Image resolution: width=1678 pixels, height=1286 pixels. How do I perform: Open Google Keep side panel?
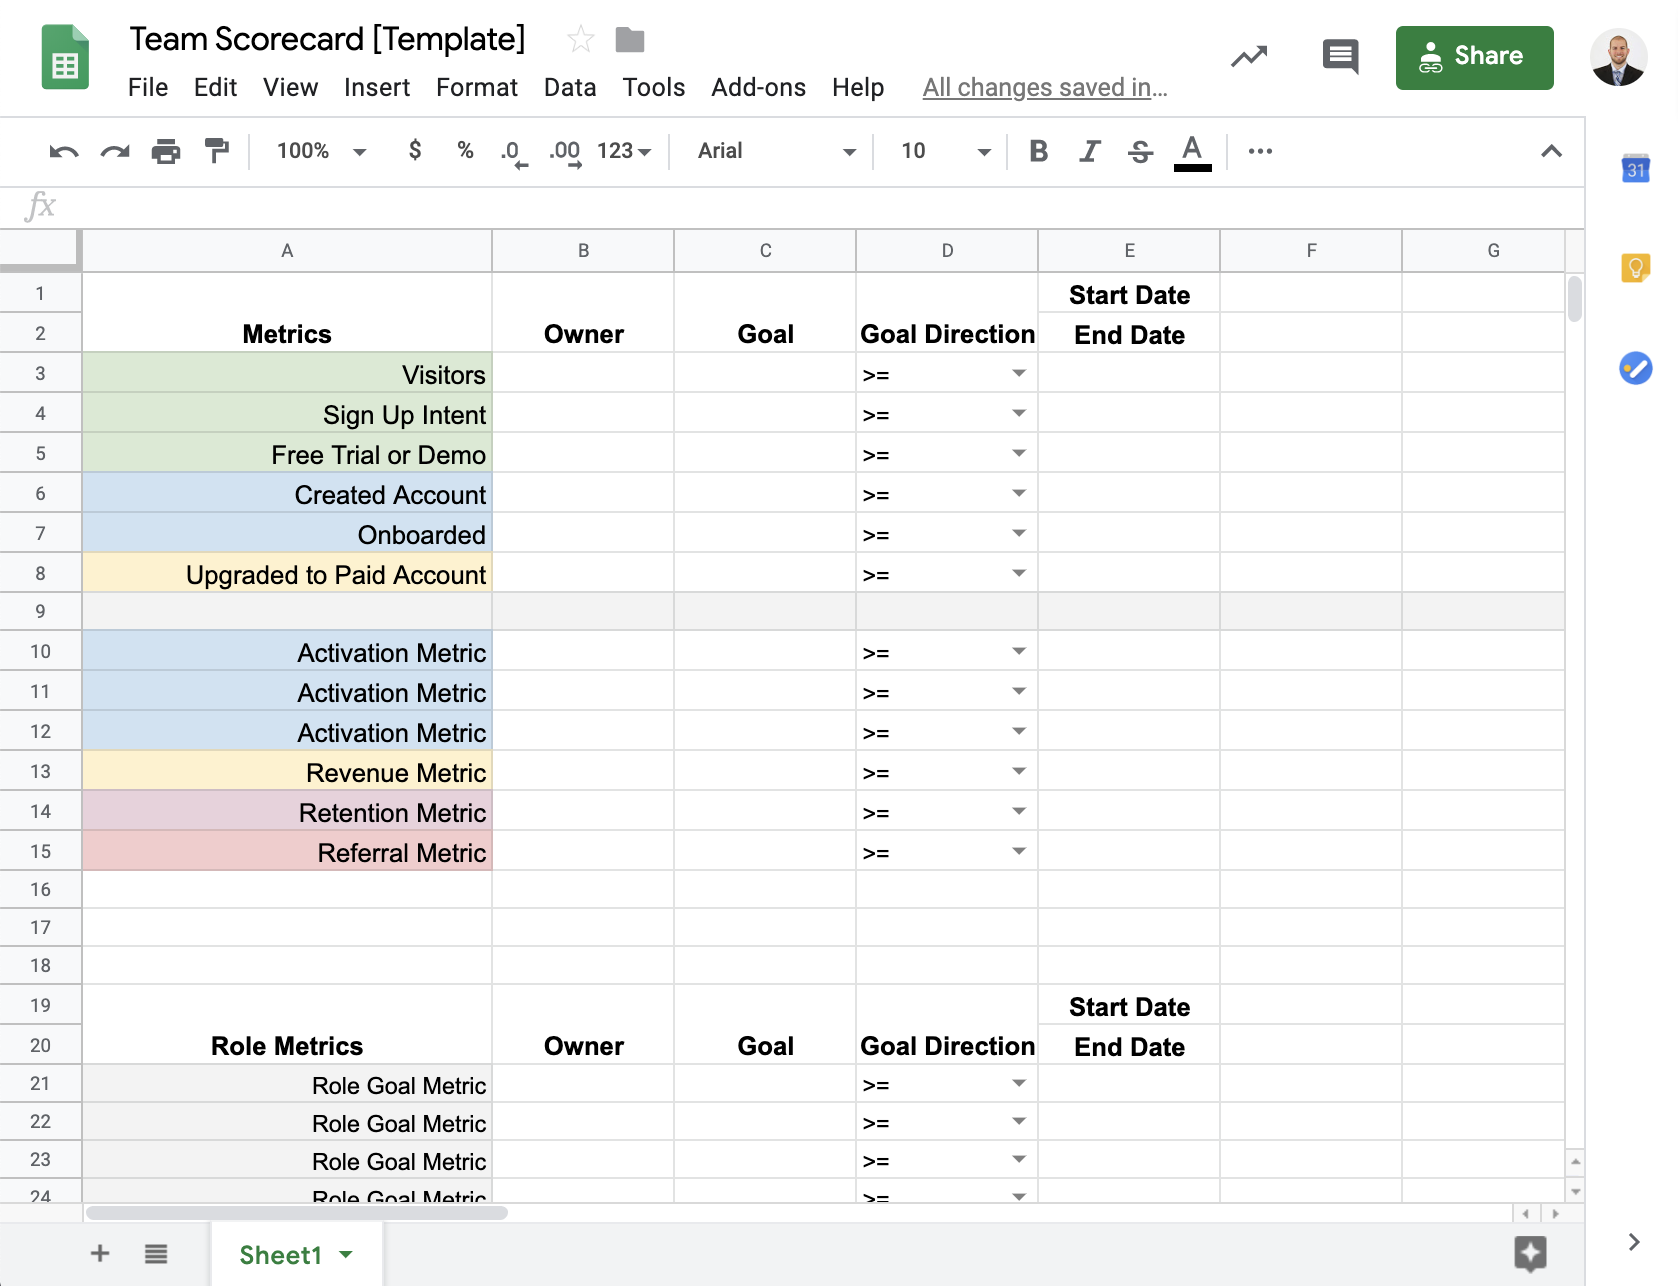coord(1635,268)
